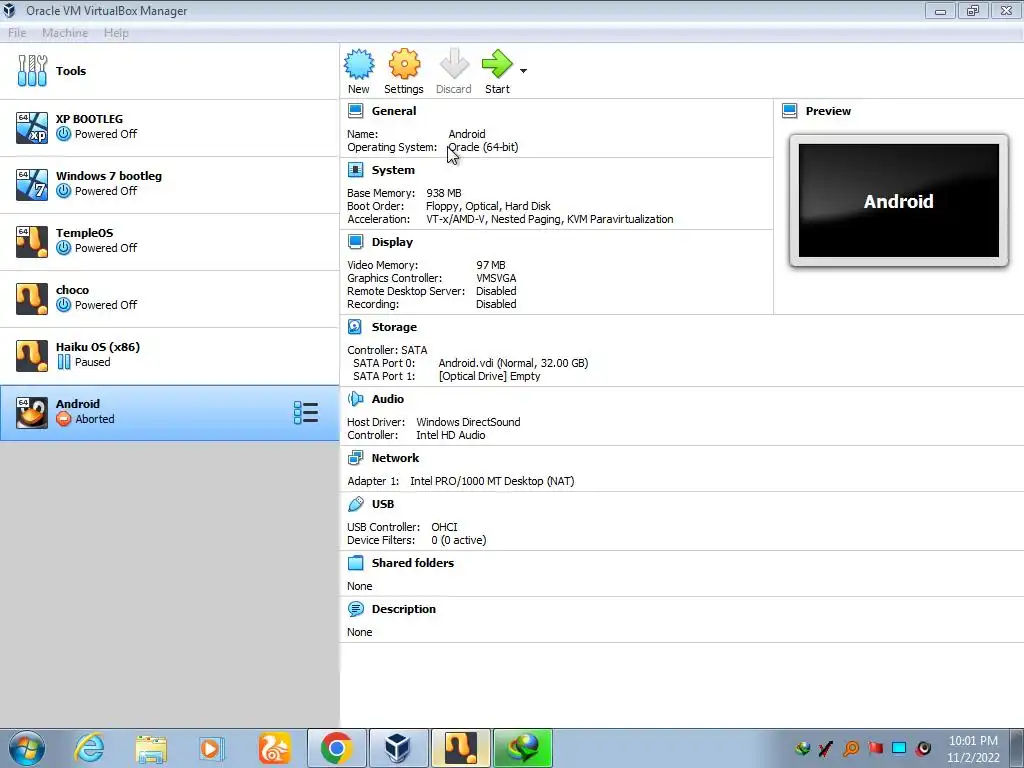The width and height of the screenshot is (1024, 768).
Task: Launch Internet Explorer from the taskbar
Action: (89, 748)
